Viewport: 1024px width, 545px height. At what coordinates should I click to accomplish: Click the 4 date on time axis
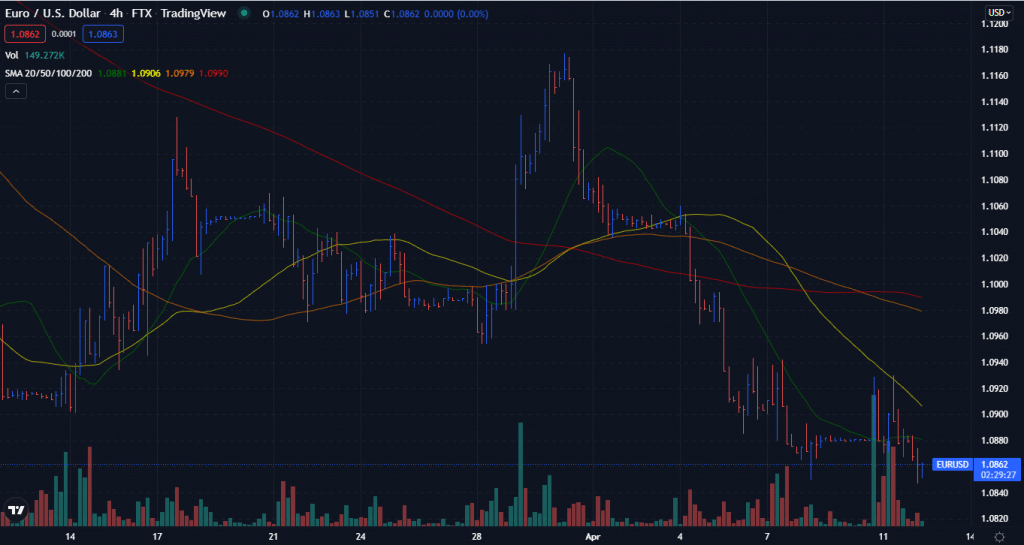[680, 537]
